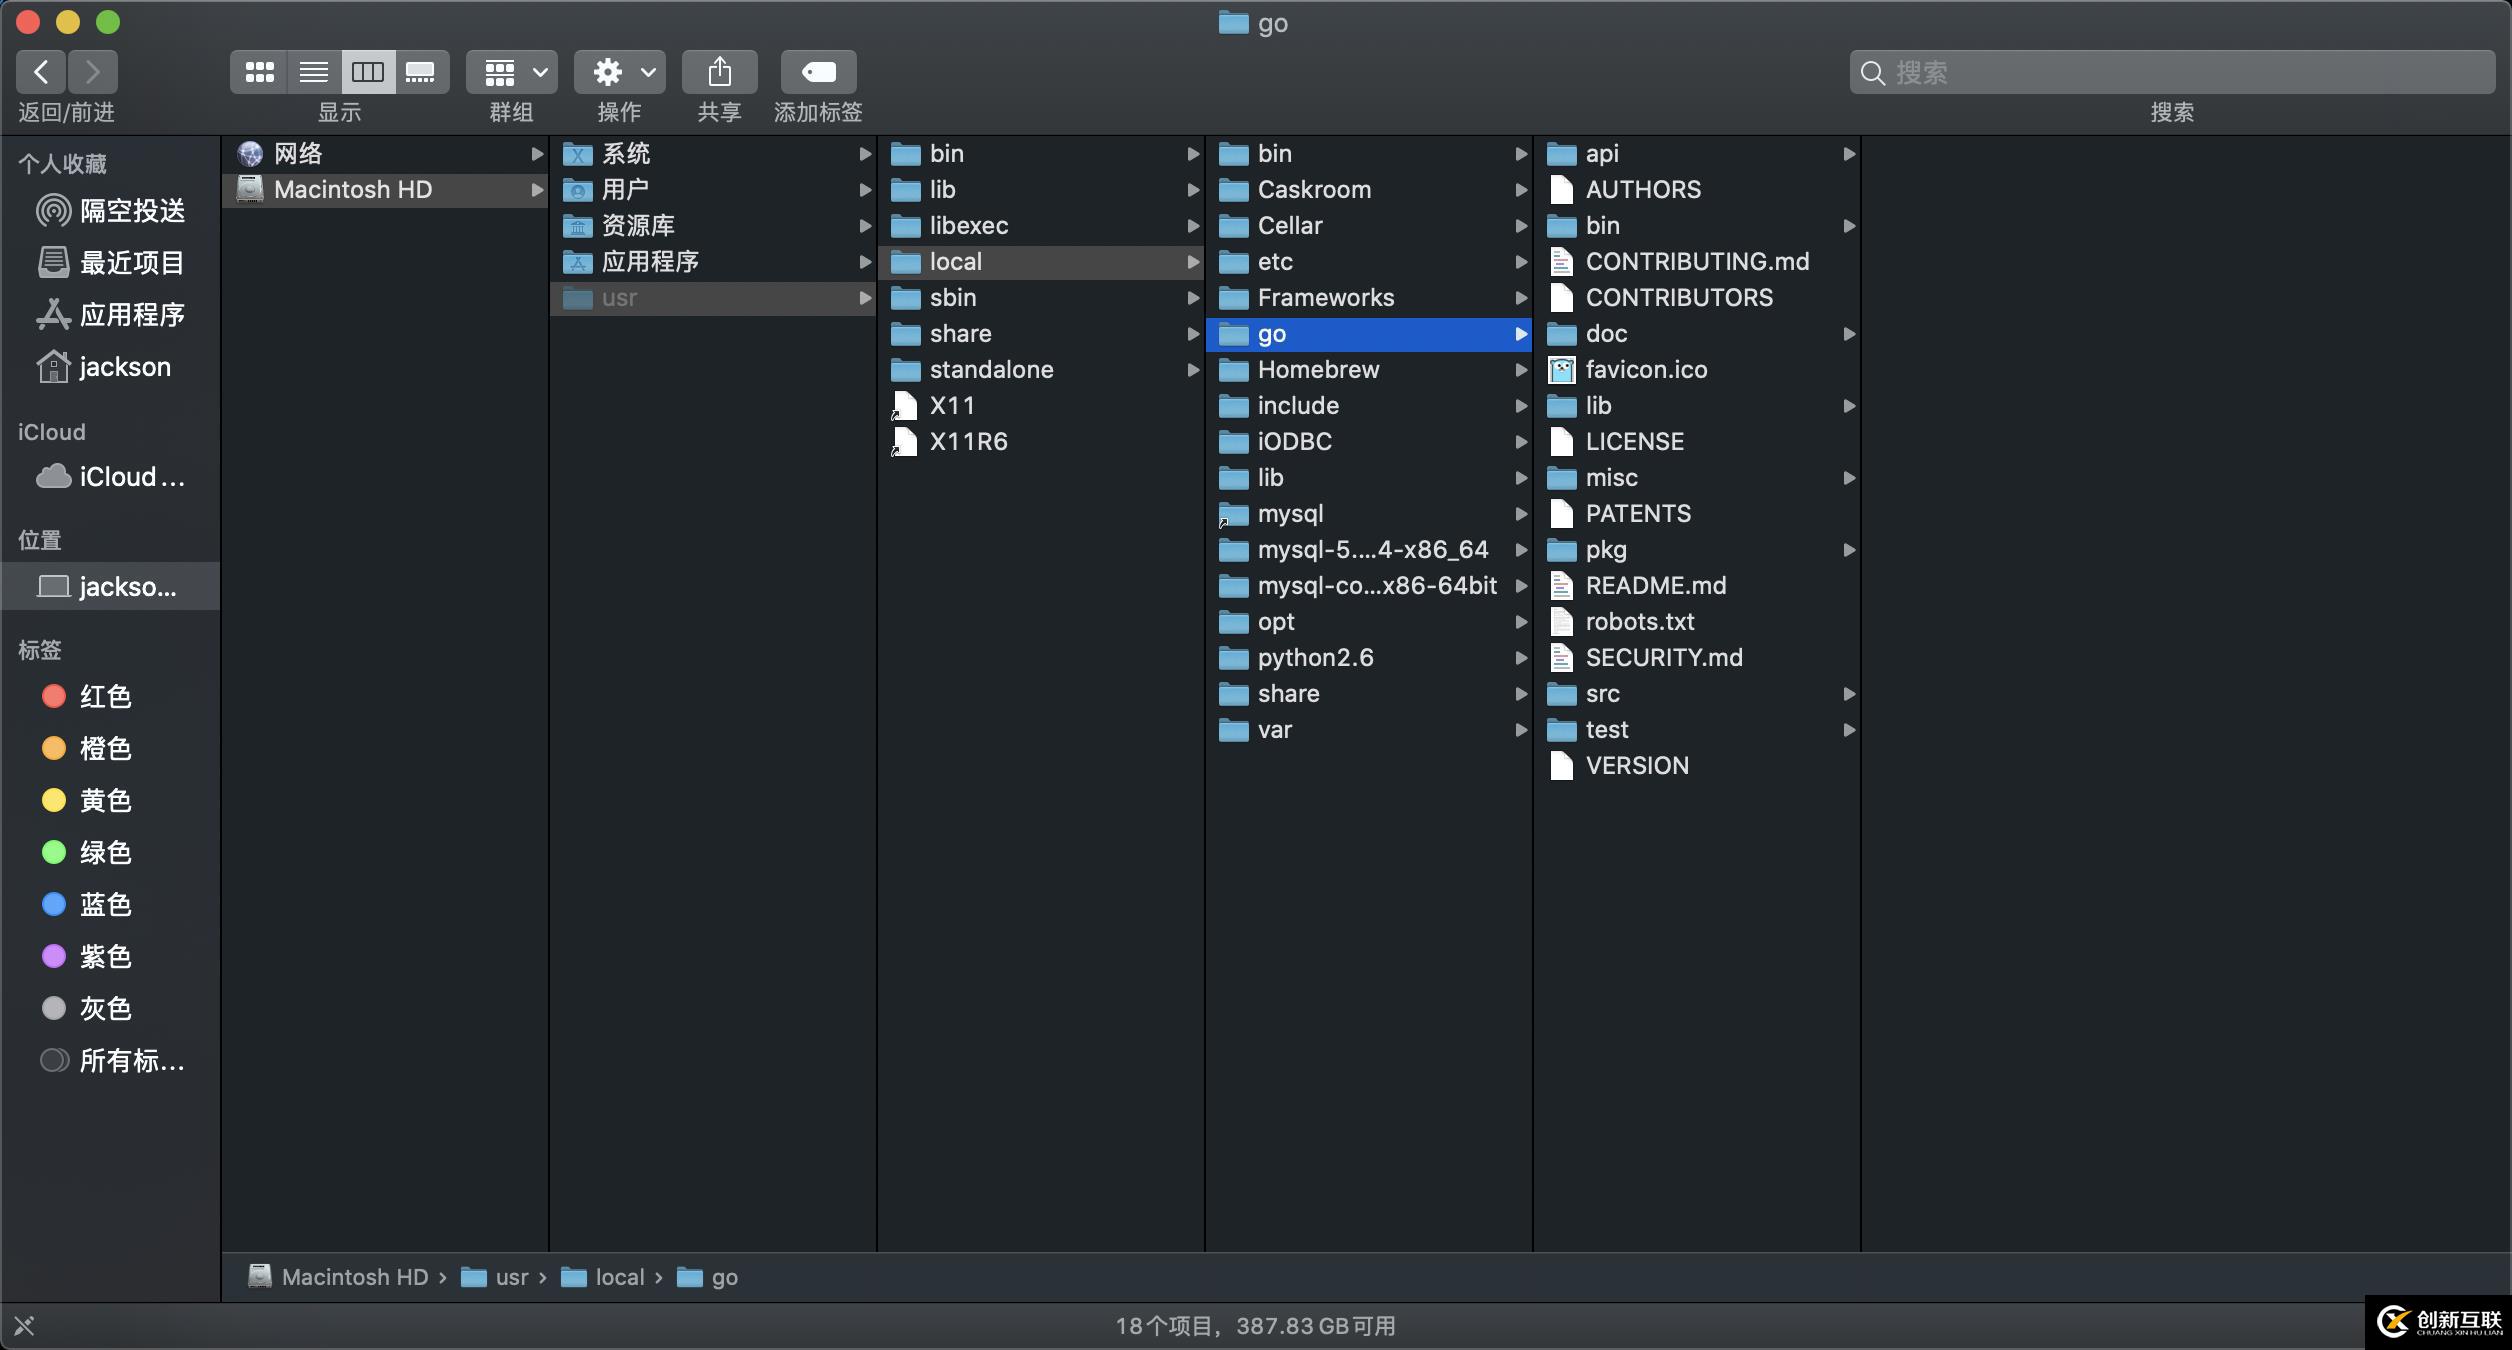
Task: Select the Homebrew folder in Finder
Action: point(1318,367)
